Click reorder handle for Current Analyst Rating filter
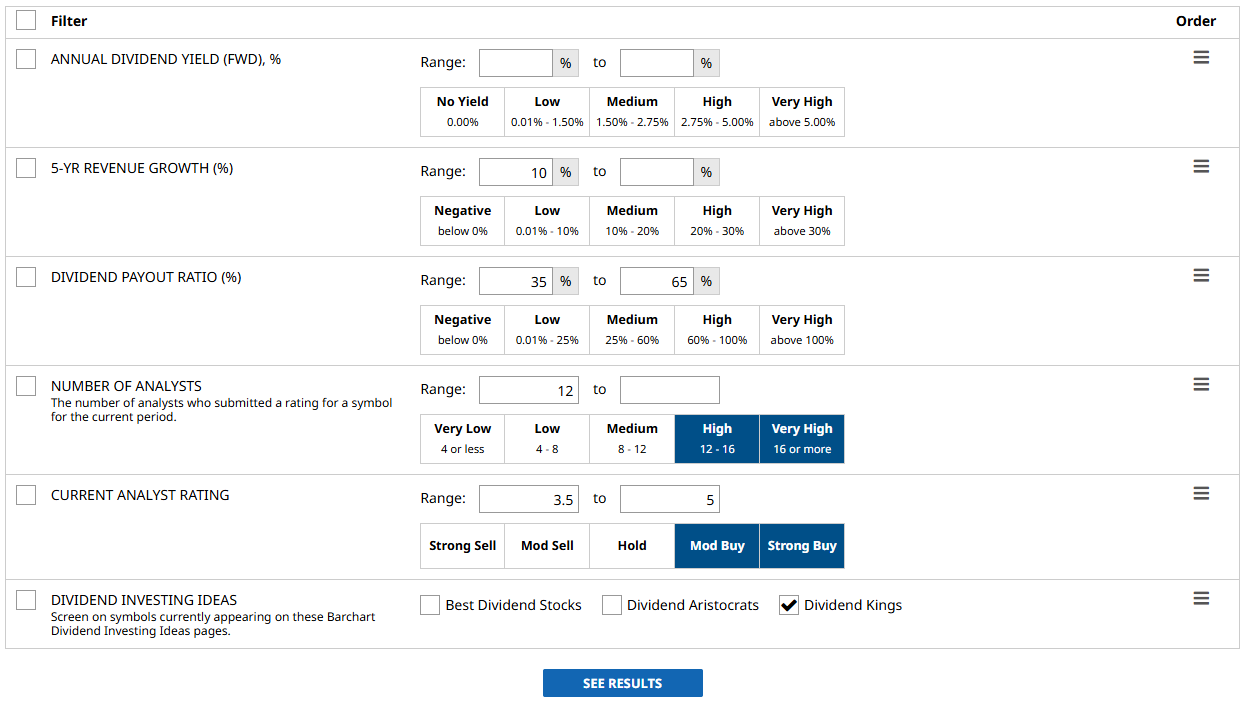 click(x=1201, y=494)
